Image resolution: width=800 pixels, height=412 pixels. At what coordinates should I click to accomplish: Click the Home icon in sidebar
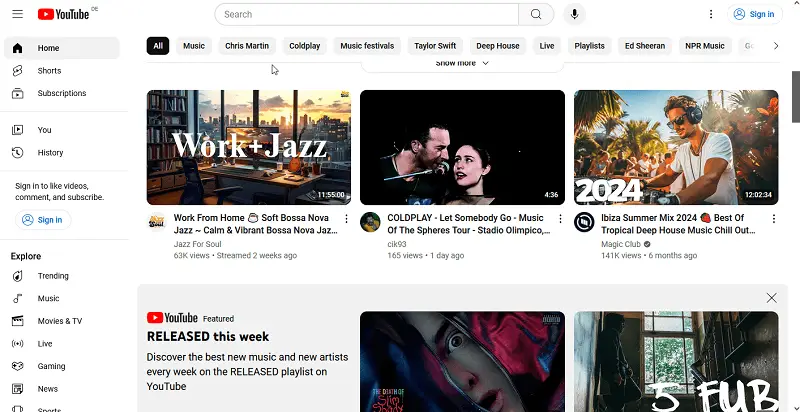click(17, 48)
